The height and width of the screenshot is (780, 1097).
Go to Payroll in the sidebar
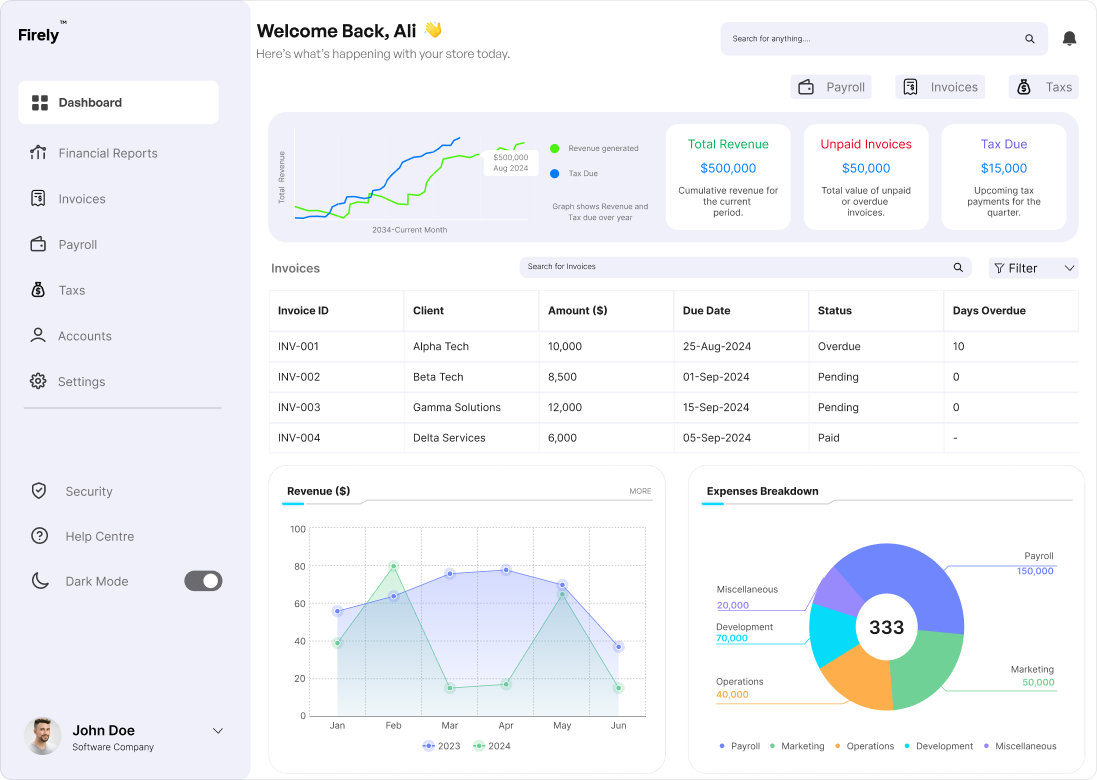(78, 245)
